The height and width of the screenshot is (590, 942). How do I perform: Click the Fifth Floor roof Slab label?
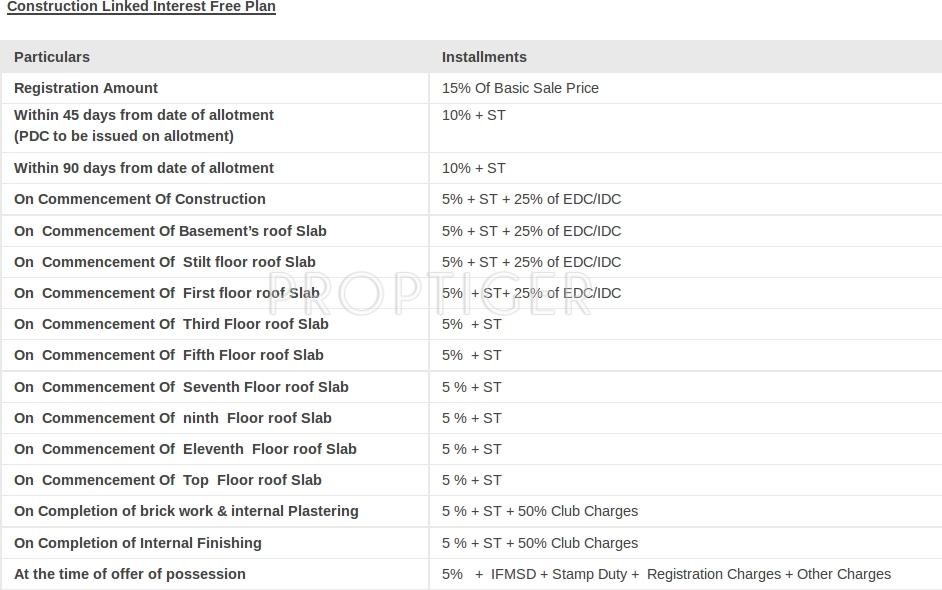pos(169,355)
